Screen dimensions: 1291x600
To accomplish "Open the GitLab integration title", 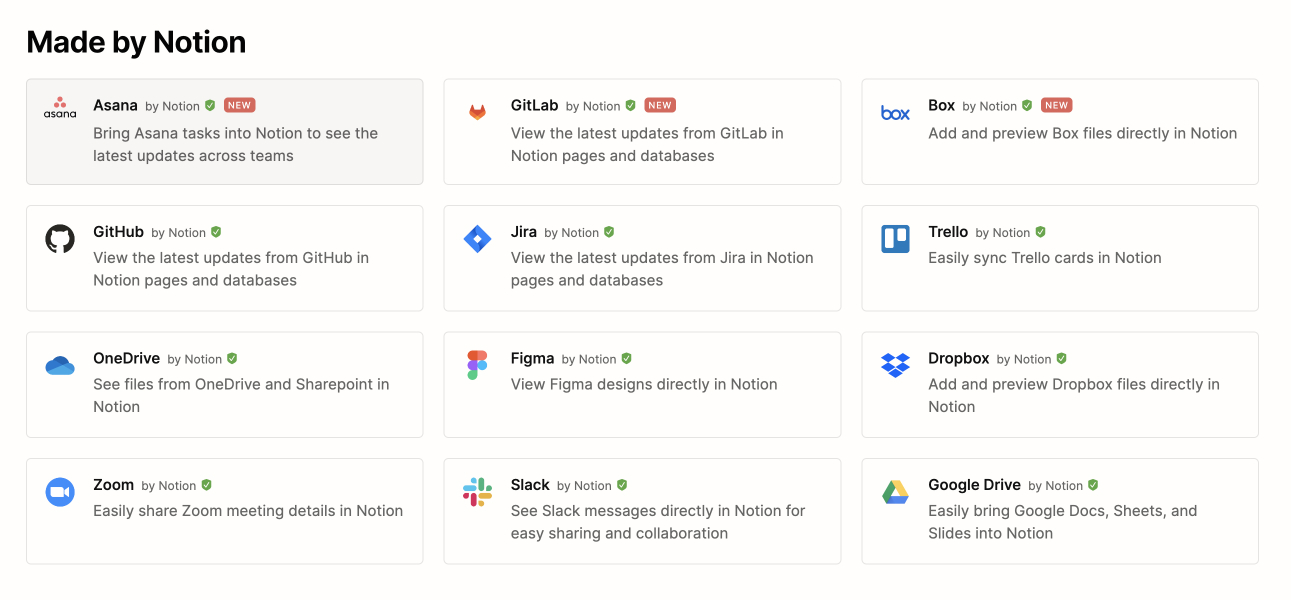I will click(x=534, y=105).
